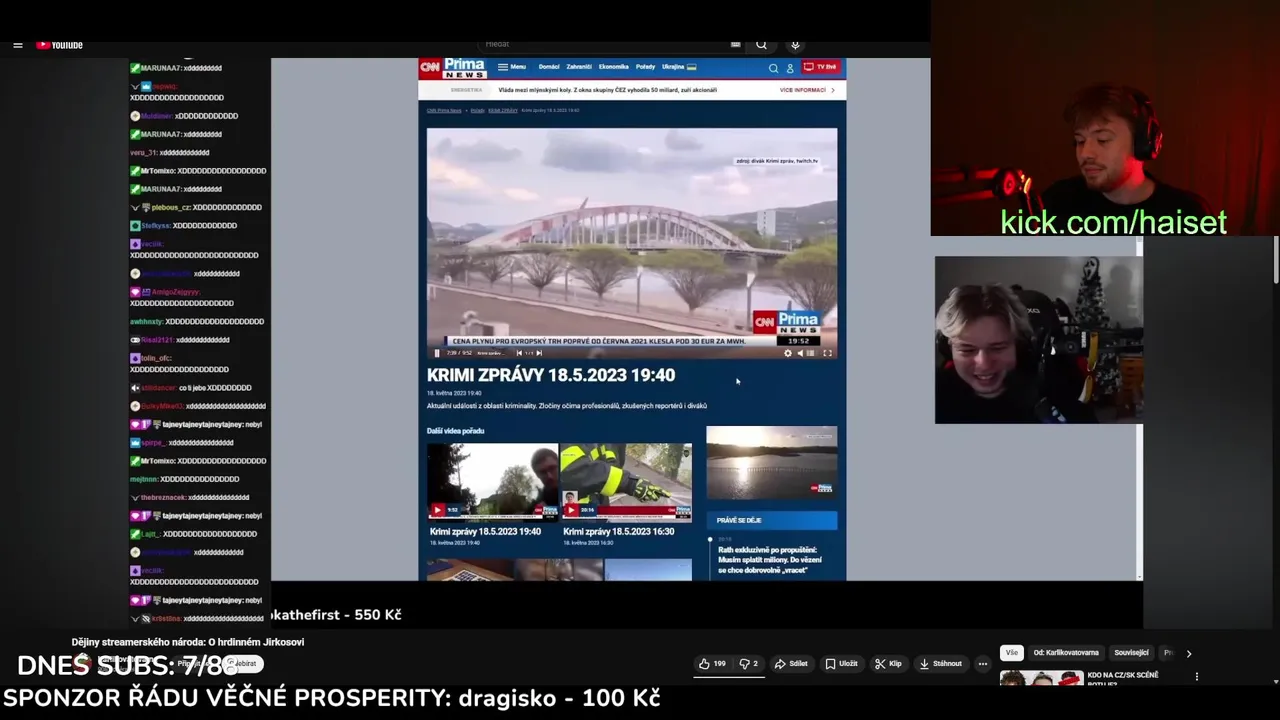Click the Odebírat subscribe button
Viewport: 1280px width, 720px height.
[x=244, y=664]
